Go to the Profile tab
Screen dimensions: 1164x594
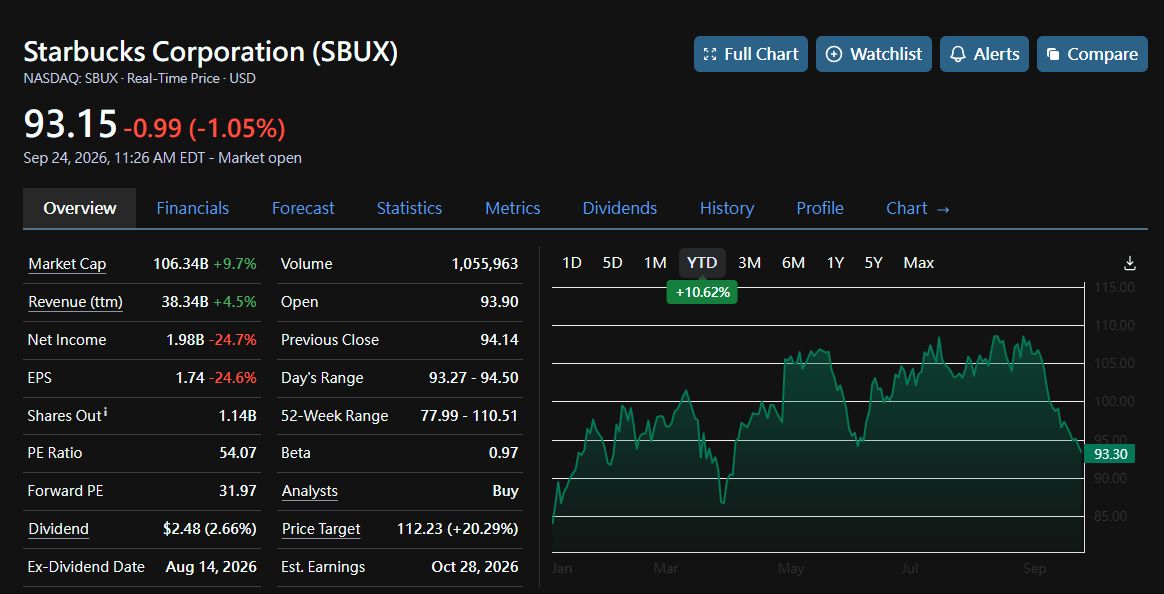820,208
